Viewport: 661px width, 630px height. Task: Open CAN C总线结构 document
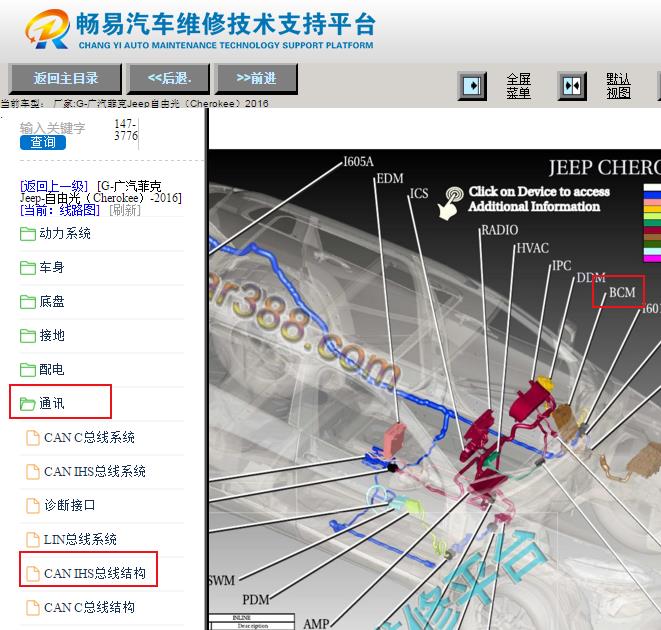coord(89,608)
